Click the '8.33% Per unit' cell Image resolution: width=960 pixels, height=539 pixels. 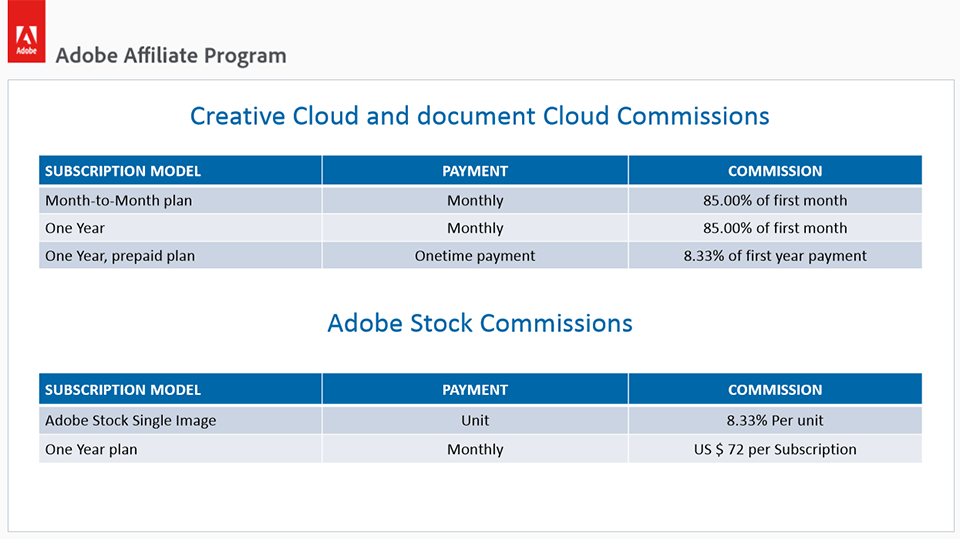click(775, 420)
